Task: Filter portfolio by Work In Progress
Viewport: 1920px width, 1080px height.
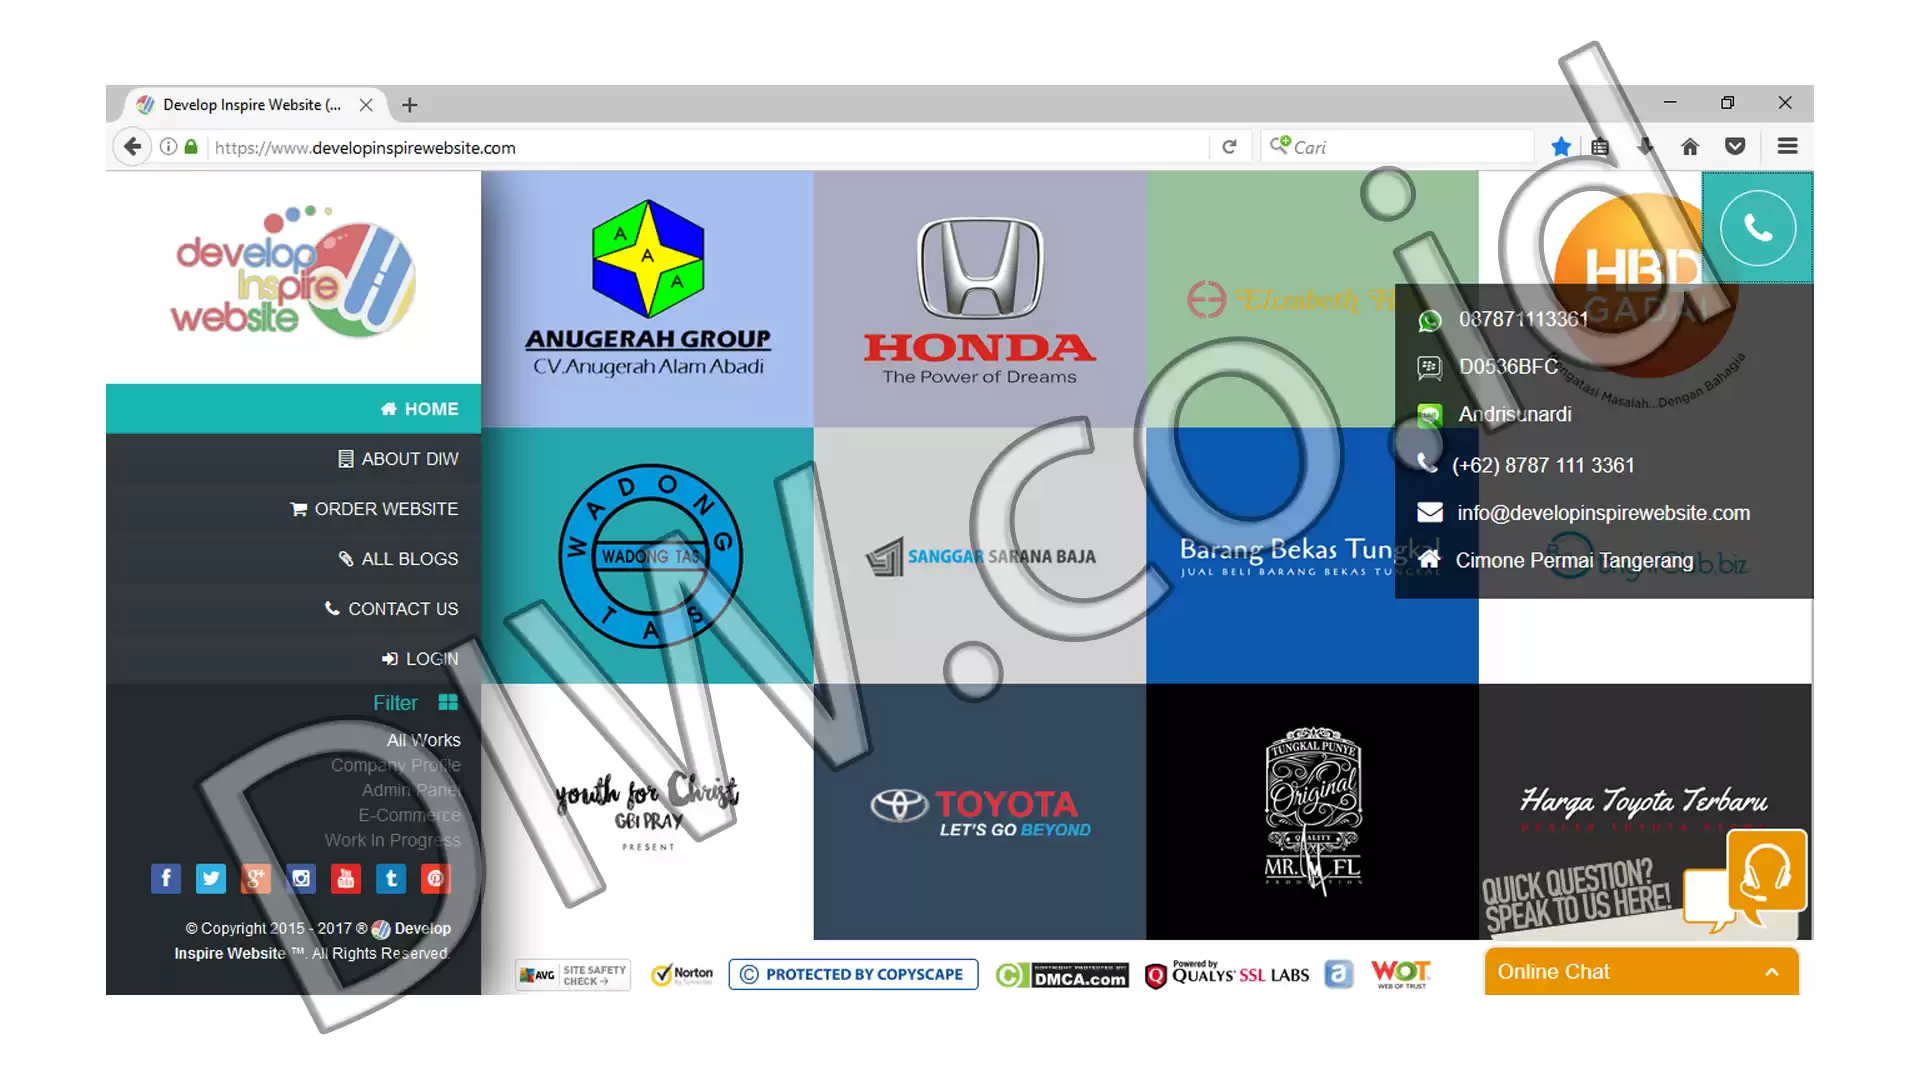Action: (392, 840)
